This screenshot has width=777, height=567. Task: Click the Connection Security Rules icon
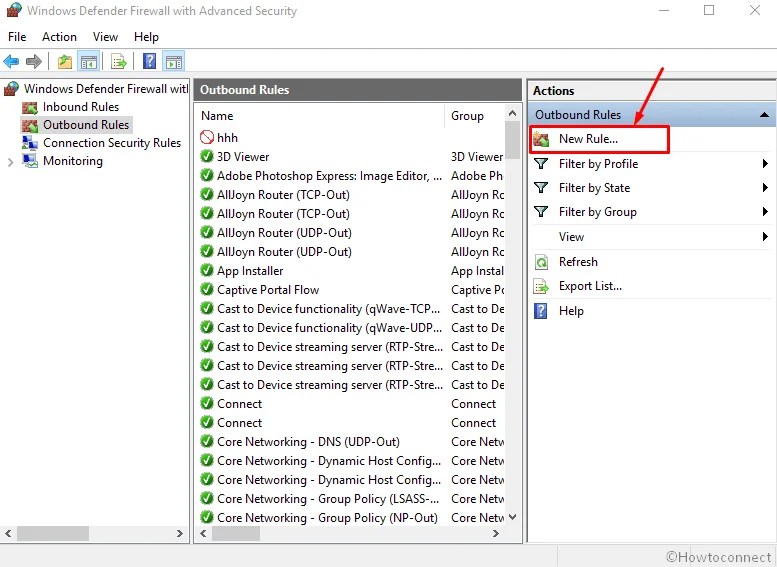pyautogui.click(x=30, y=143)
